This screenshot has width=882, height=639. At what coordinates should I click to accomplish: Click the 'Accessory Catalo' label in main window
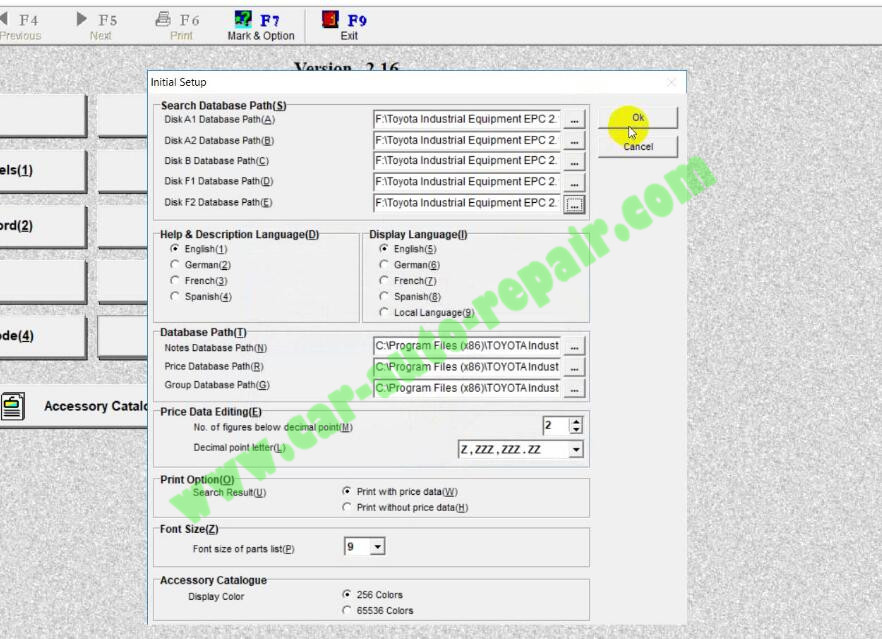coord(96,406)
